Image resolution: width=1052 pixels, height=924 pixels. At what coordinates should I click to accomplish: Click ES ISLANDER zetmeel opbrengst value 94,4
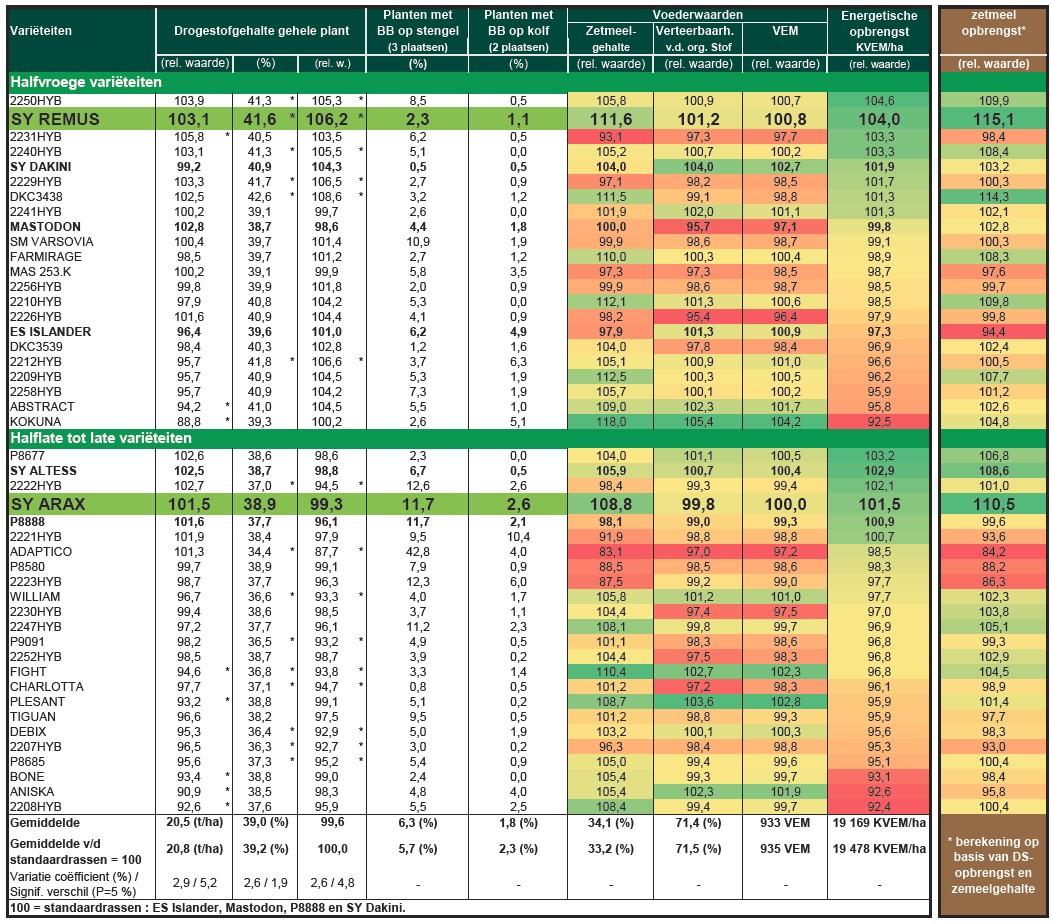pyautogui.click(x=994, y=331)
